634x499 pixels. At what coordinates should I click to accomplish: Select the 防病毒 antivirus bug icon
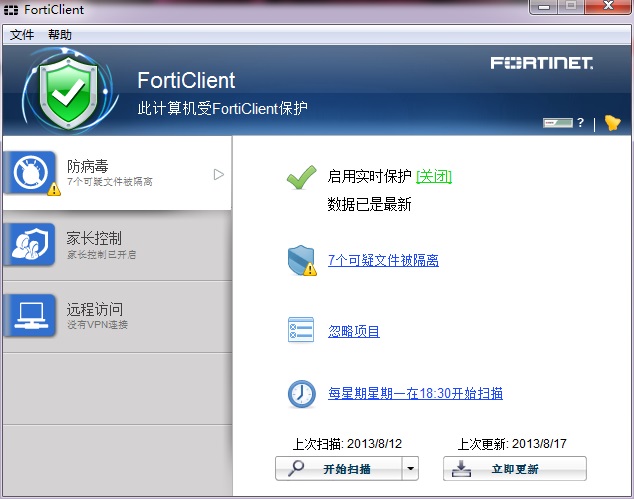tap(30, 172)
